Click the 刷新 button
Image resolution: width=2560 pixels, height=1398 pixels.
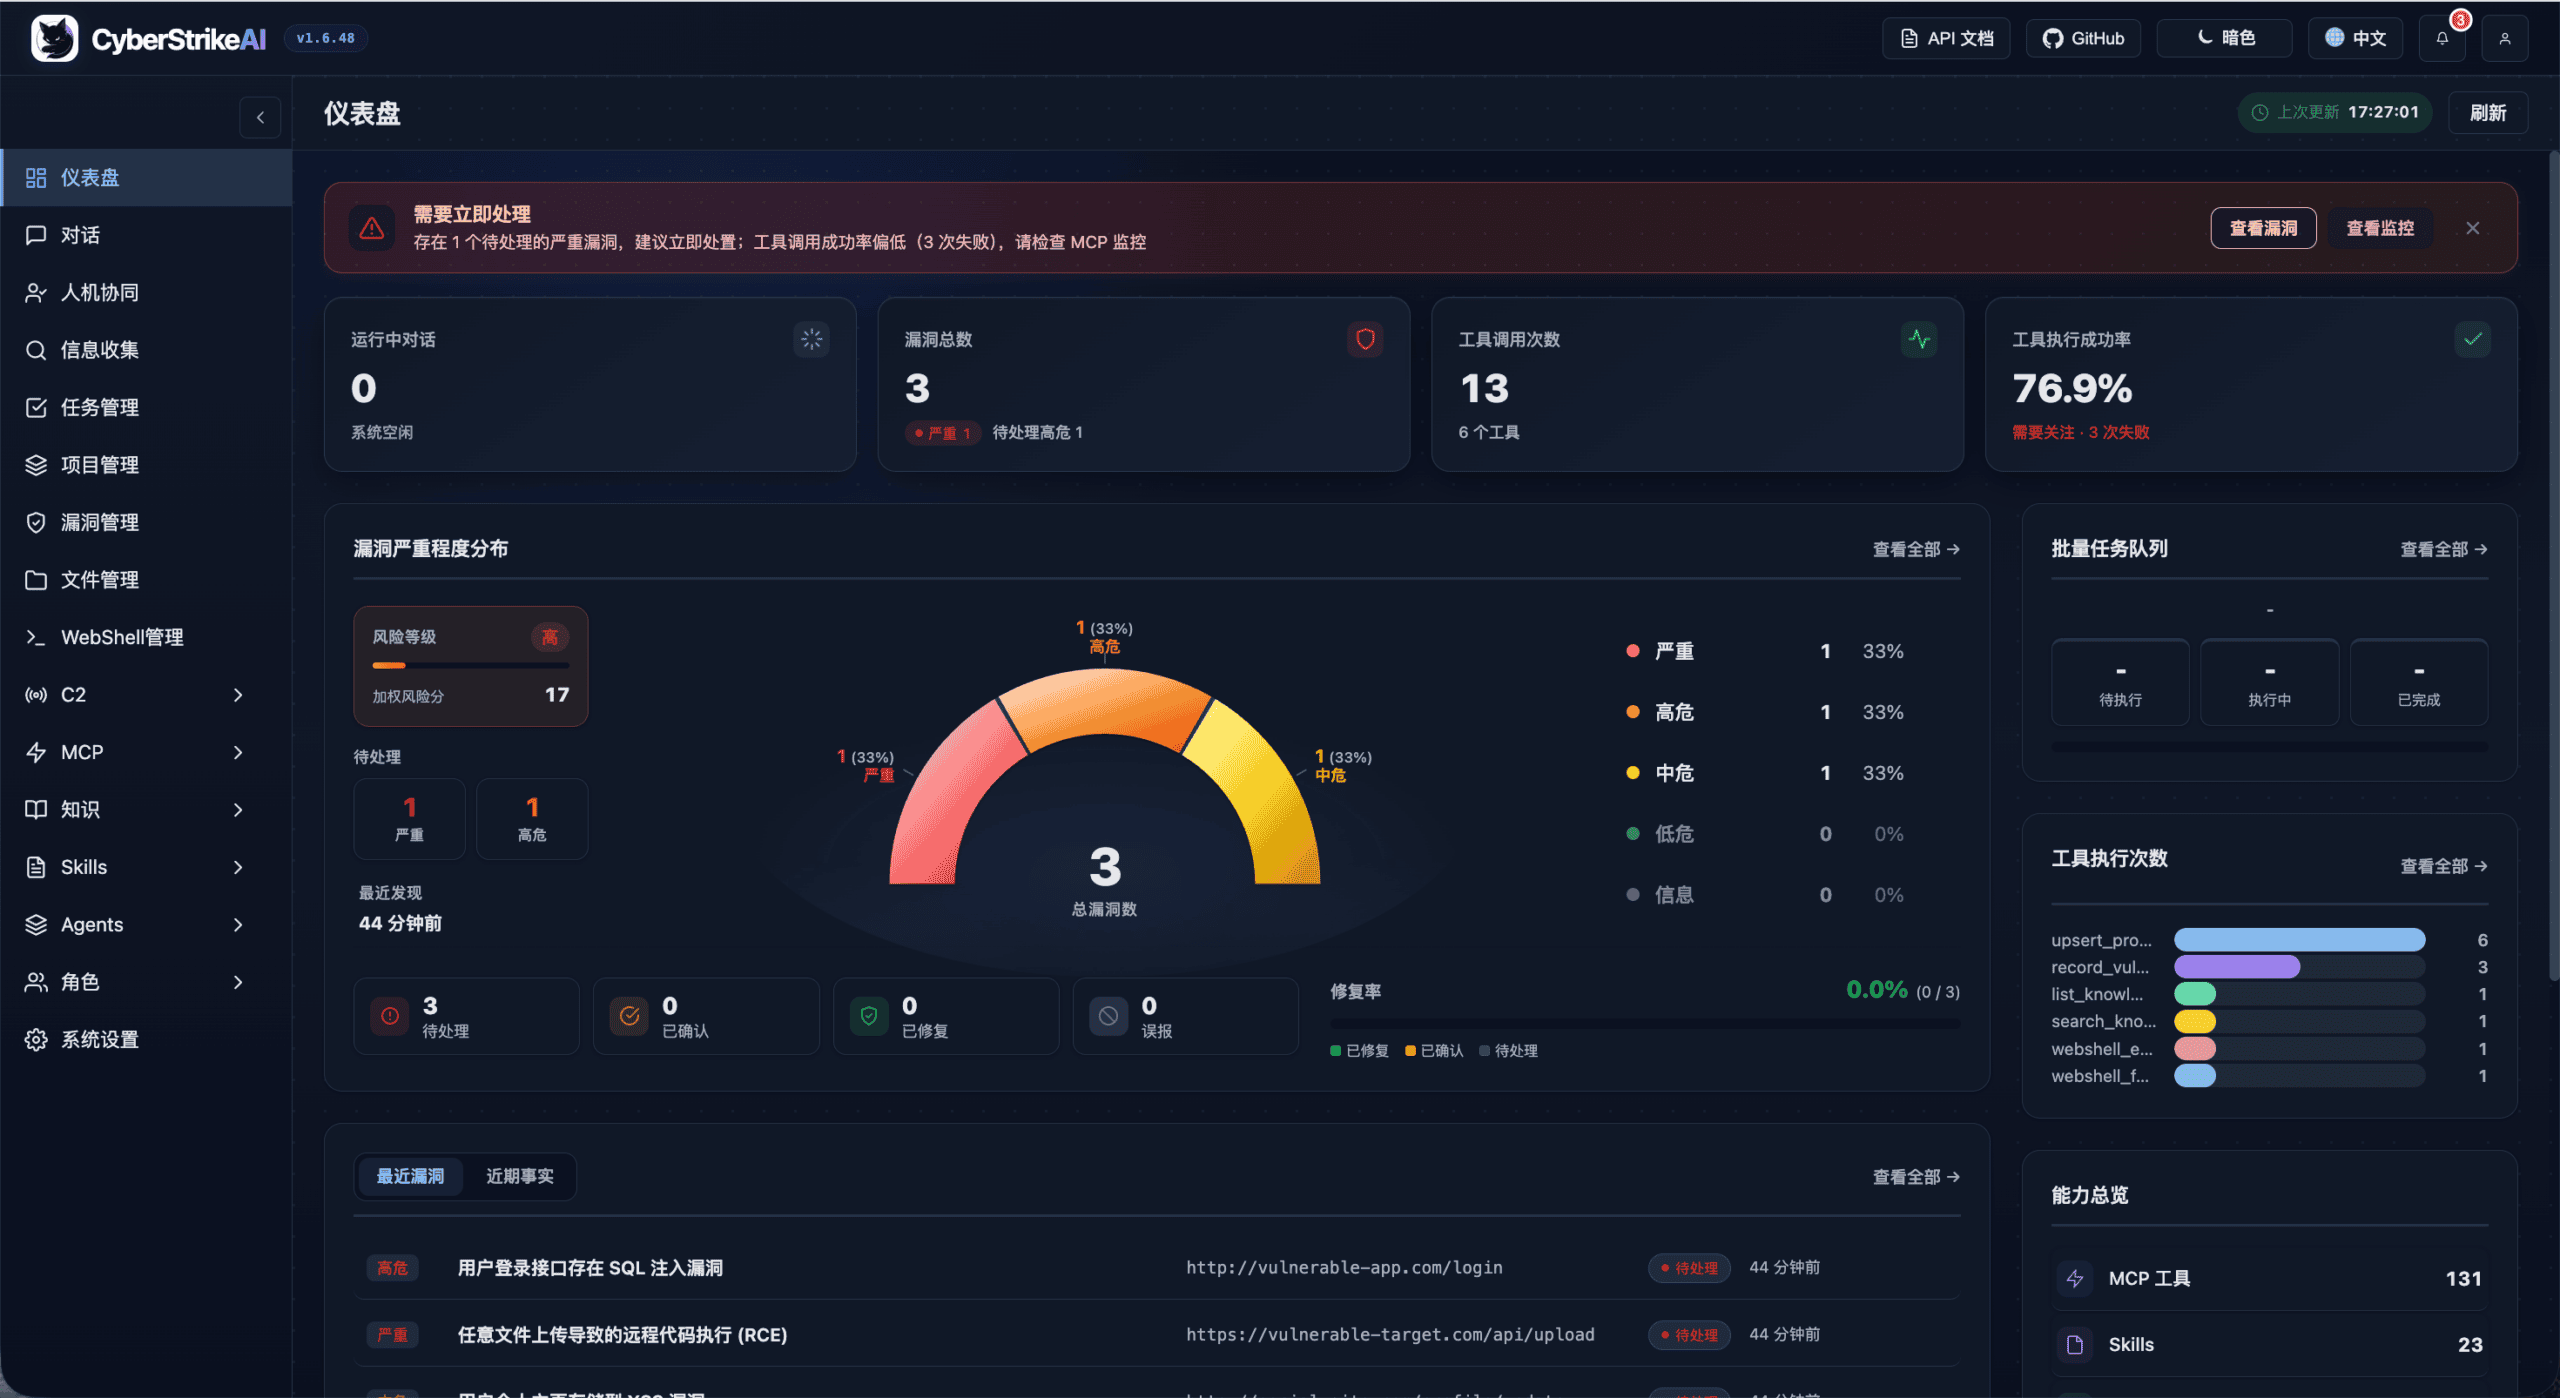2488,113
